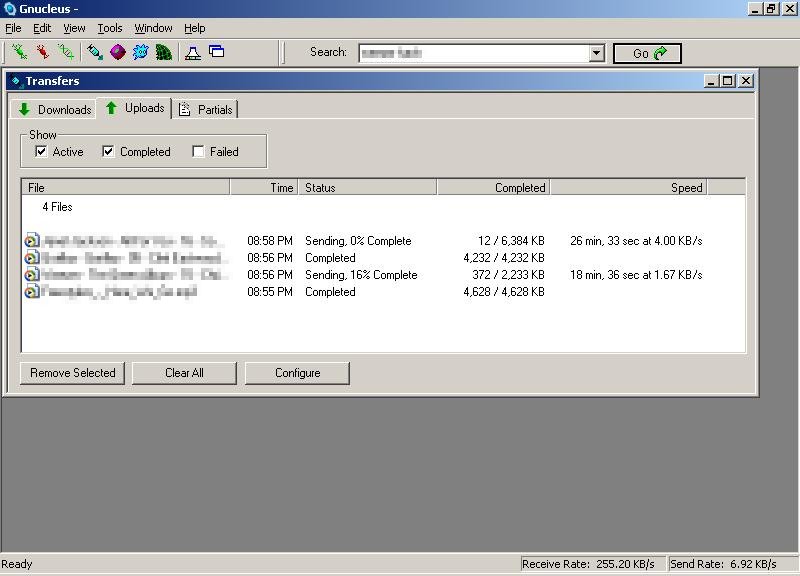
Task: Open the Help menu
Action: (194, 28)
